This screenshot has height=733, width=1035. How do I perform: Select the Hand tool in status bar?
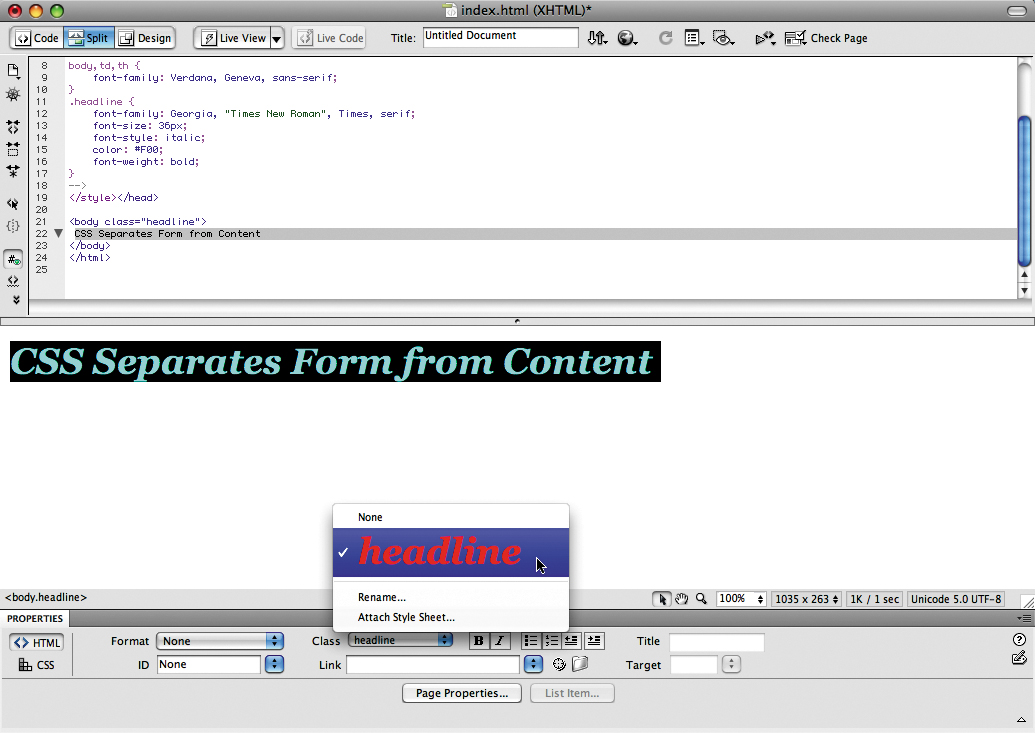coord(681,598)
